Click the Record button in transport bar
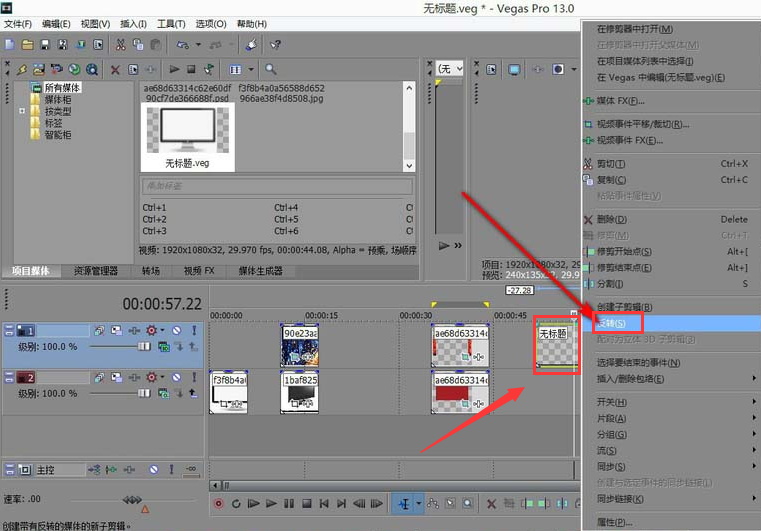 219,503
